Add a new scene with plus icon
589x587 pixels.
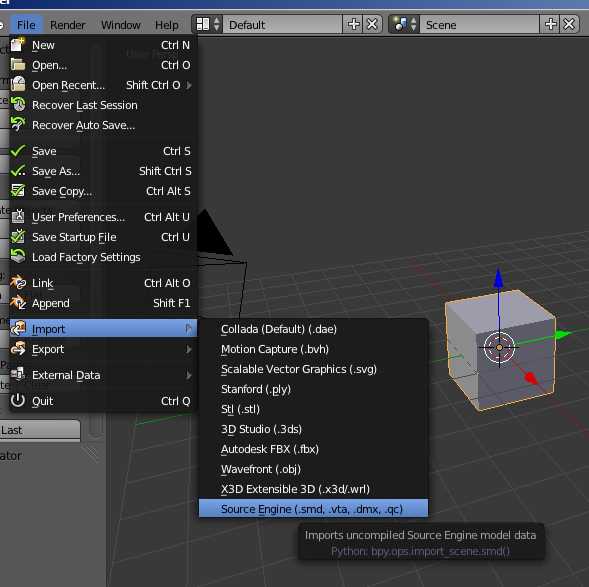550,24
